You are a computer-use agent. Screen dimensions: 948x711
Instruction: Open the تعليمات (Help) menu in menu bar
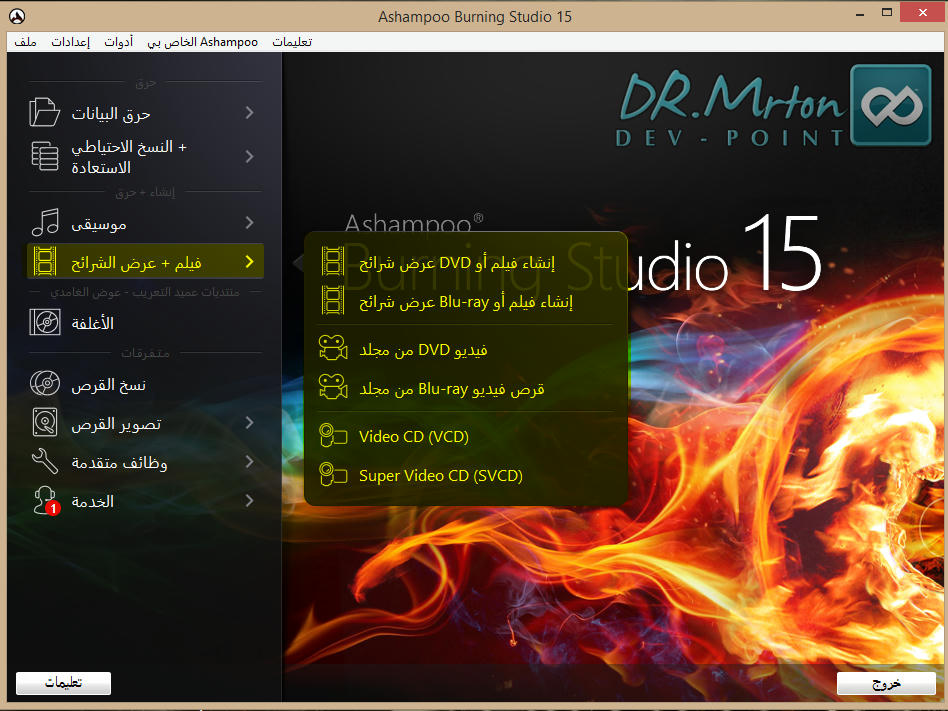pyautogui.click(x=292, y=42)
